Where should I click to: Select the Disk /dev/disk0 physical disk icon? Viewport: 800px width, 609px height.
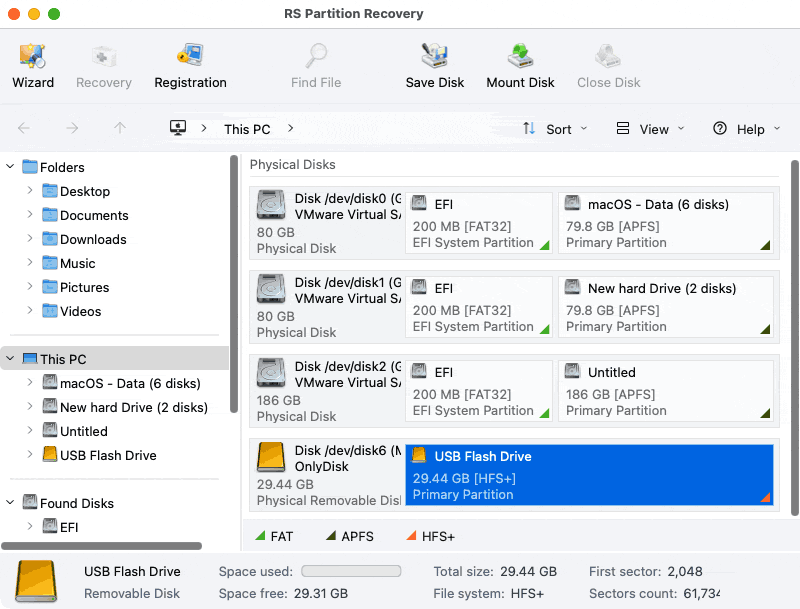click(272, 205)
